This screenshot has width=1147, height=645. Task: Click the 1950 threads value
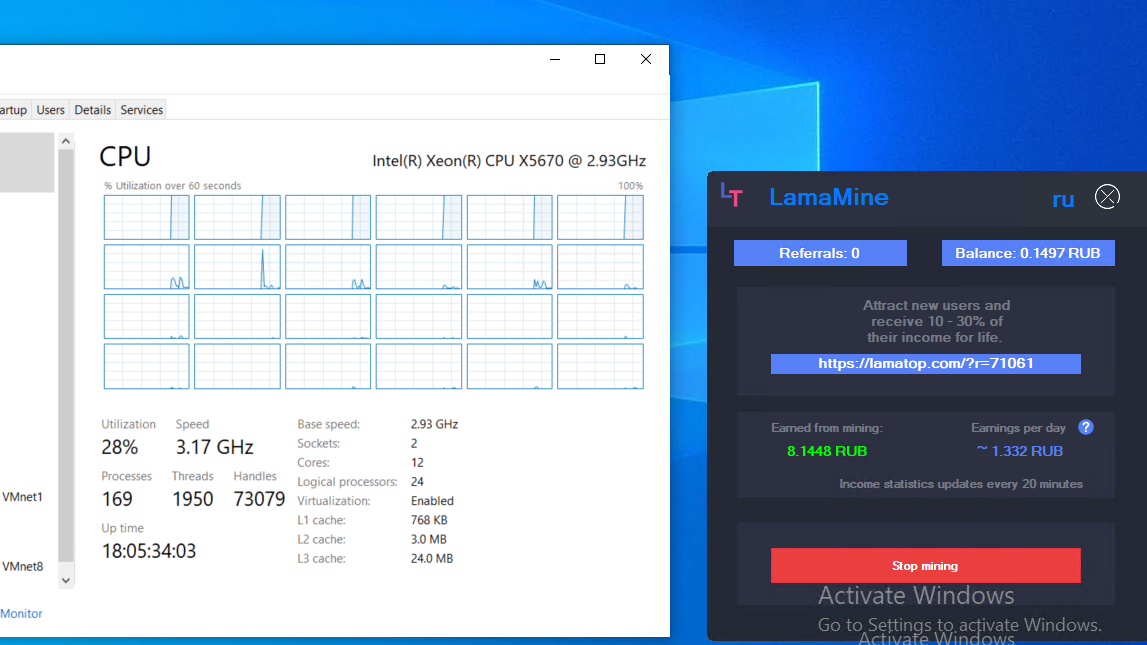tap(192, 499)
